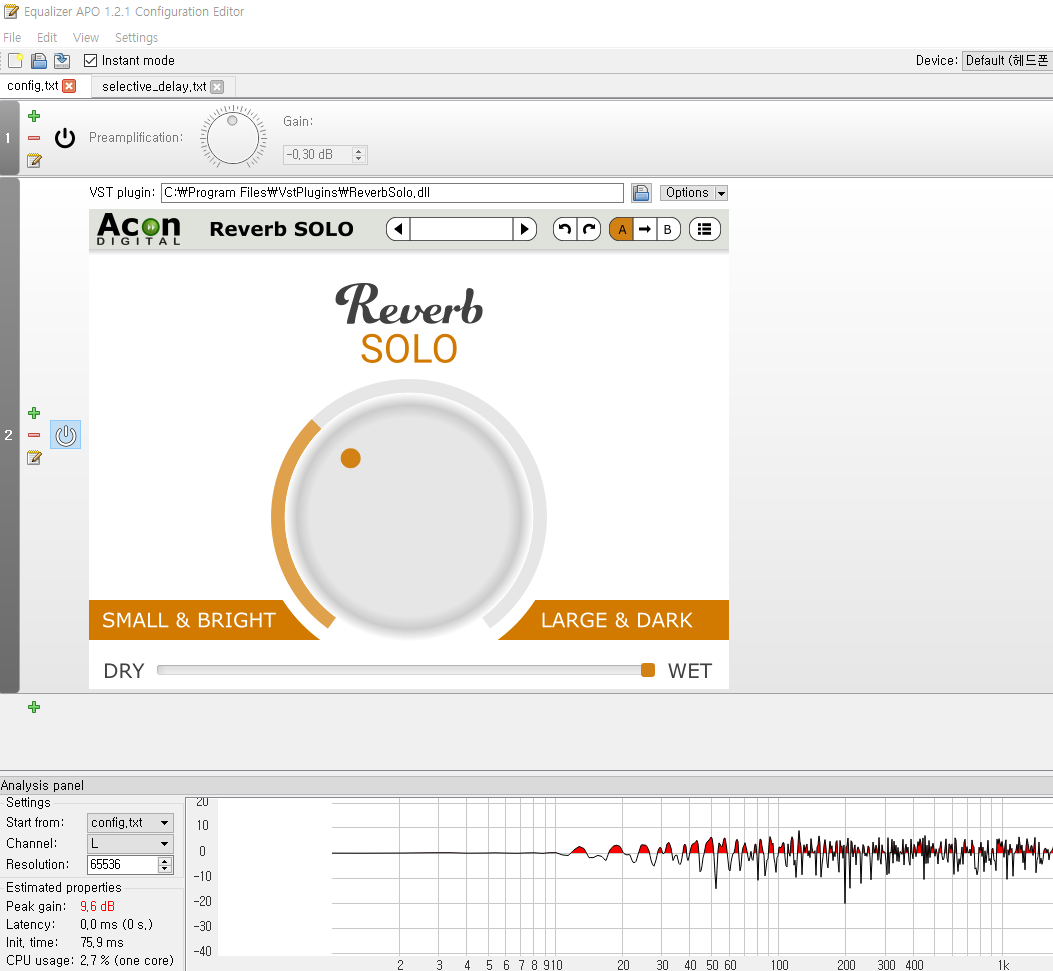Increase Gain with the up arrow

359,150
